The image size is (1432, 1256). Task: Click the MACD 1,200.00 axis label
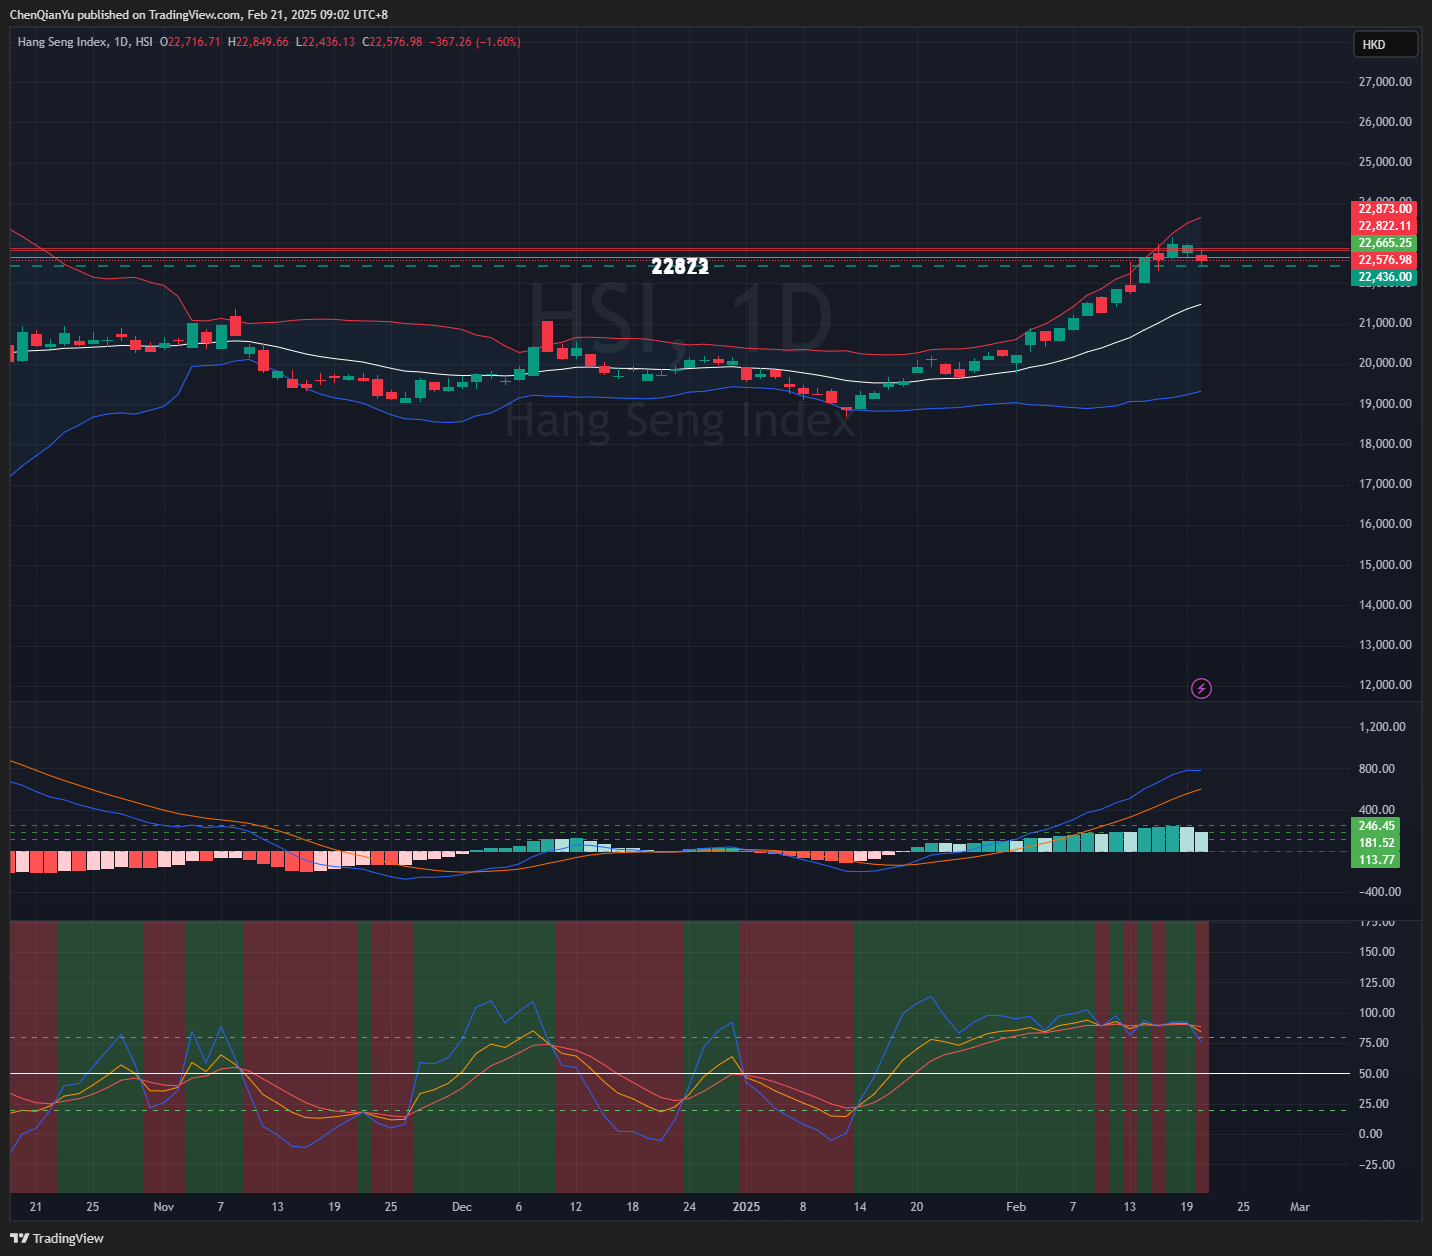tap(1382, 727)
